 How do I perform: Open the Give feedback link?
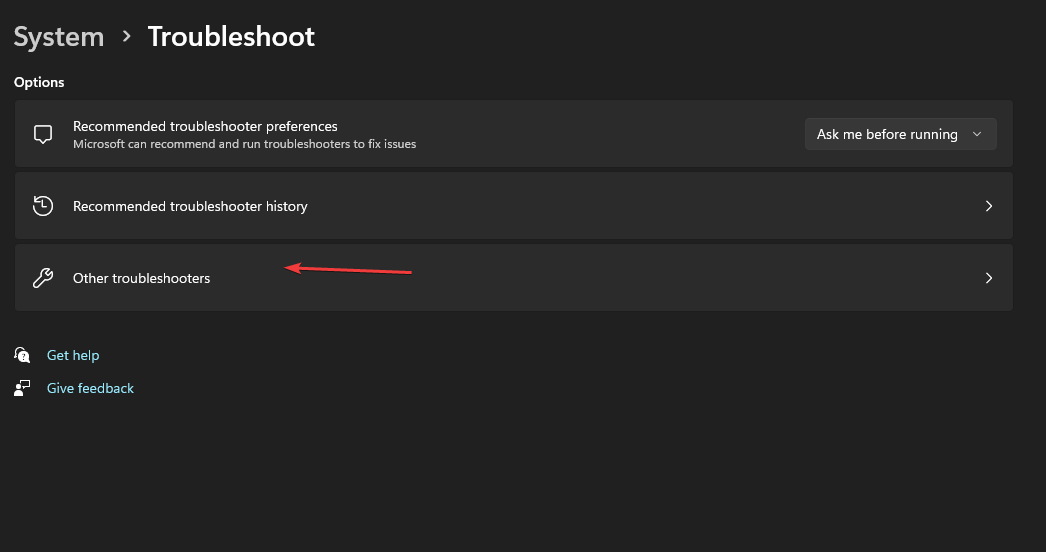tap(90, 388)
